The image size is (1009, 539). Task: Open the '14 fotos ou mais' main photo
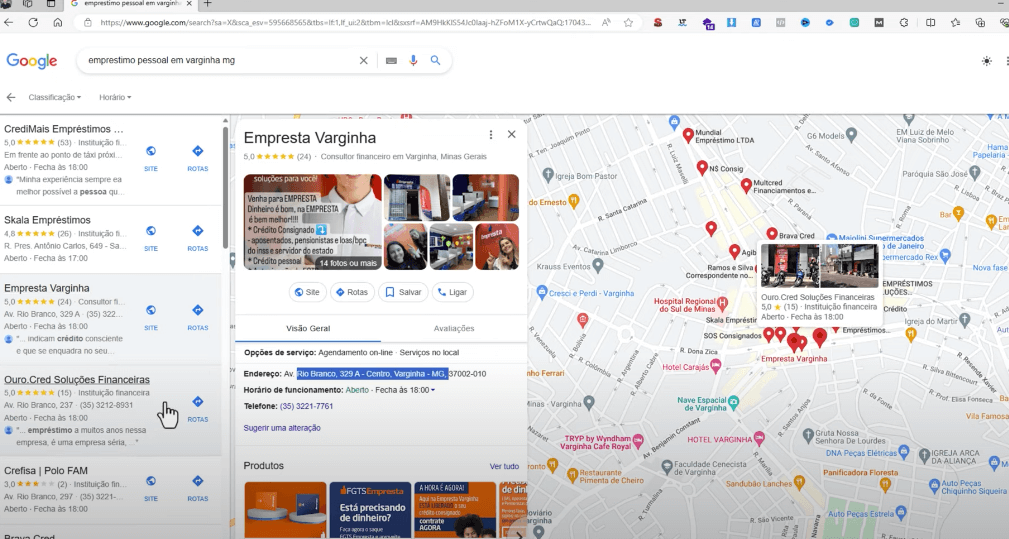(x=313, y=222)
